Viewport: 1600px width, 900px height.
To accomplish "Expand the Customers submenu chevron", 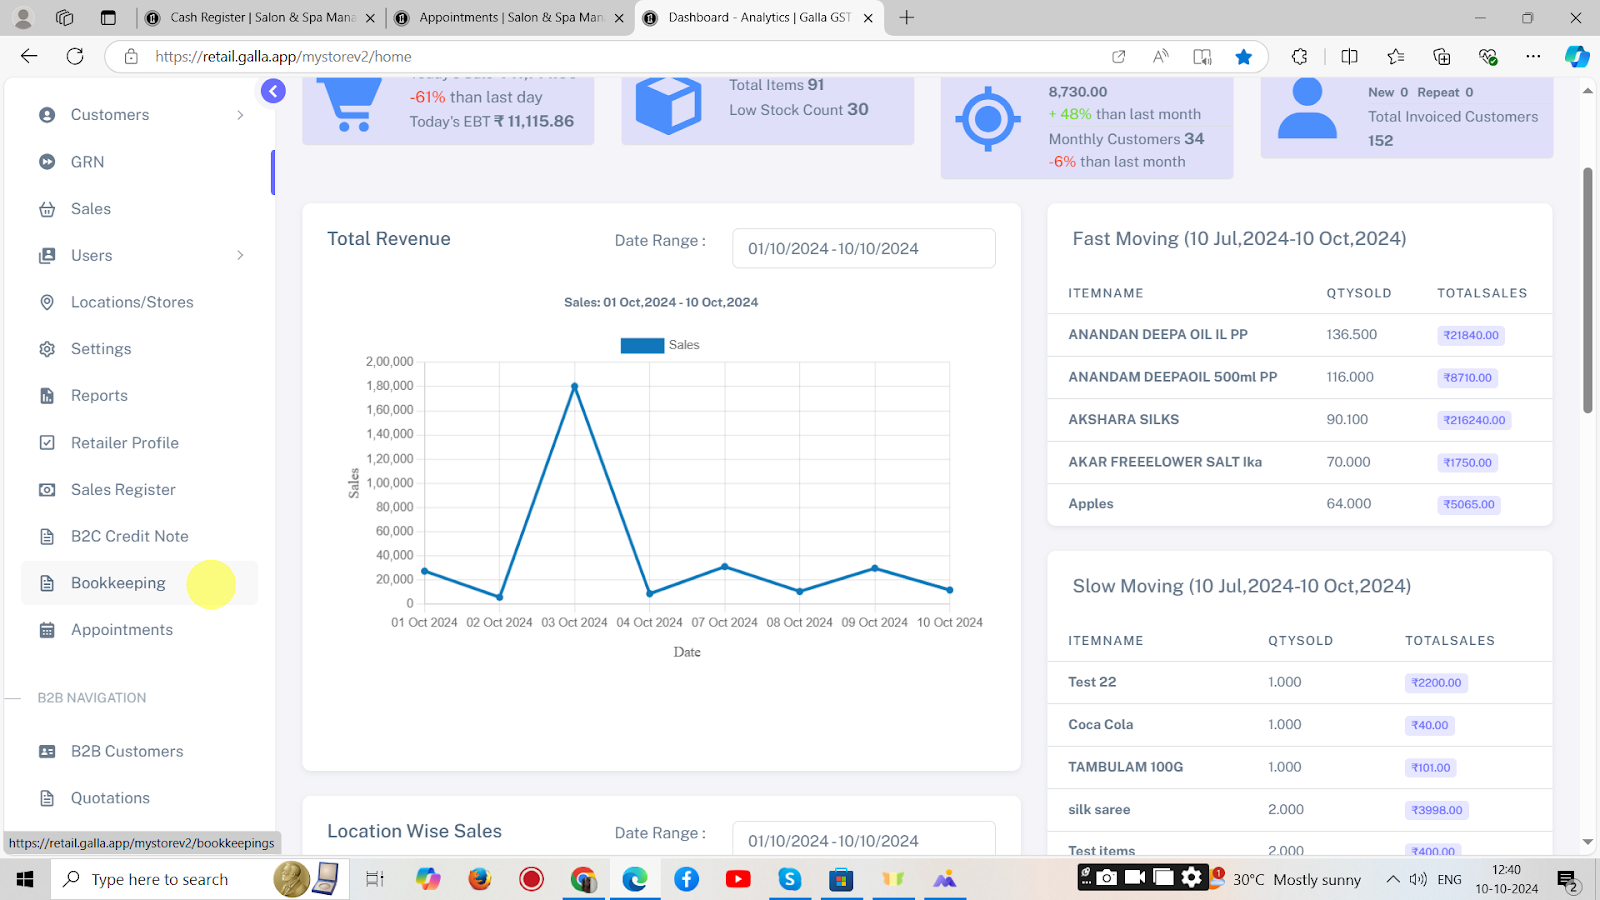I will click(x=240, y=115).
